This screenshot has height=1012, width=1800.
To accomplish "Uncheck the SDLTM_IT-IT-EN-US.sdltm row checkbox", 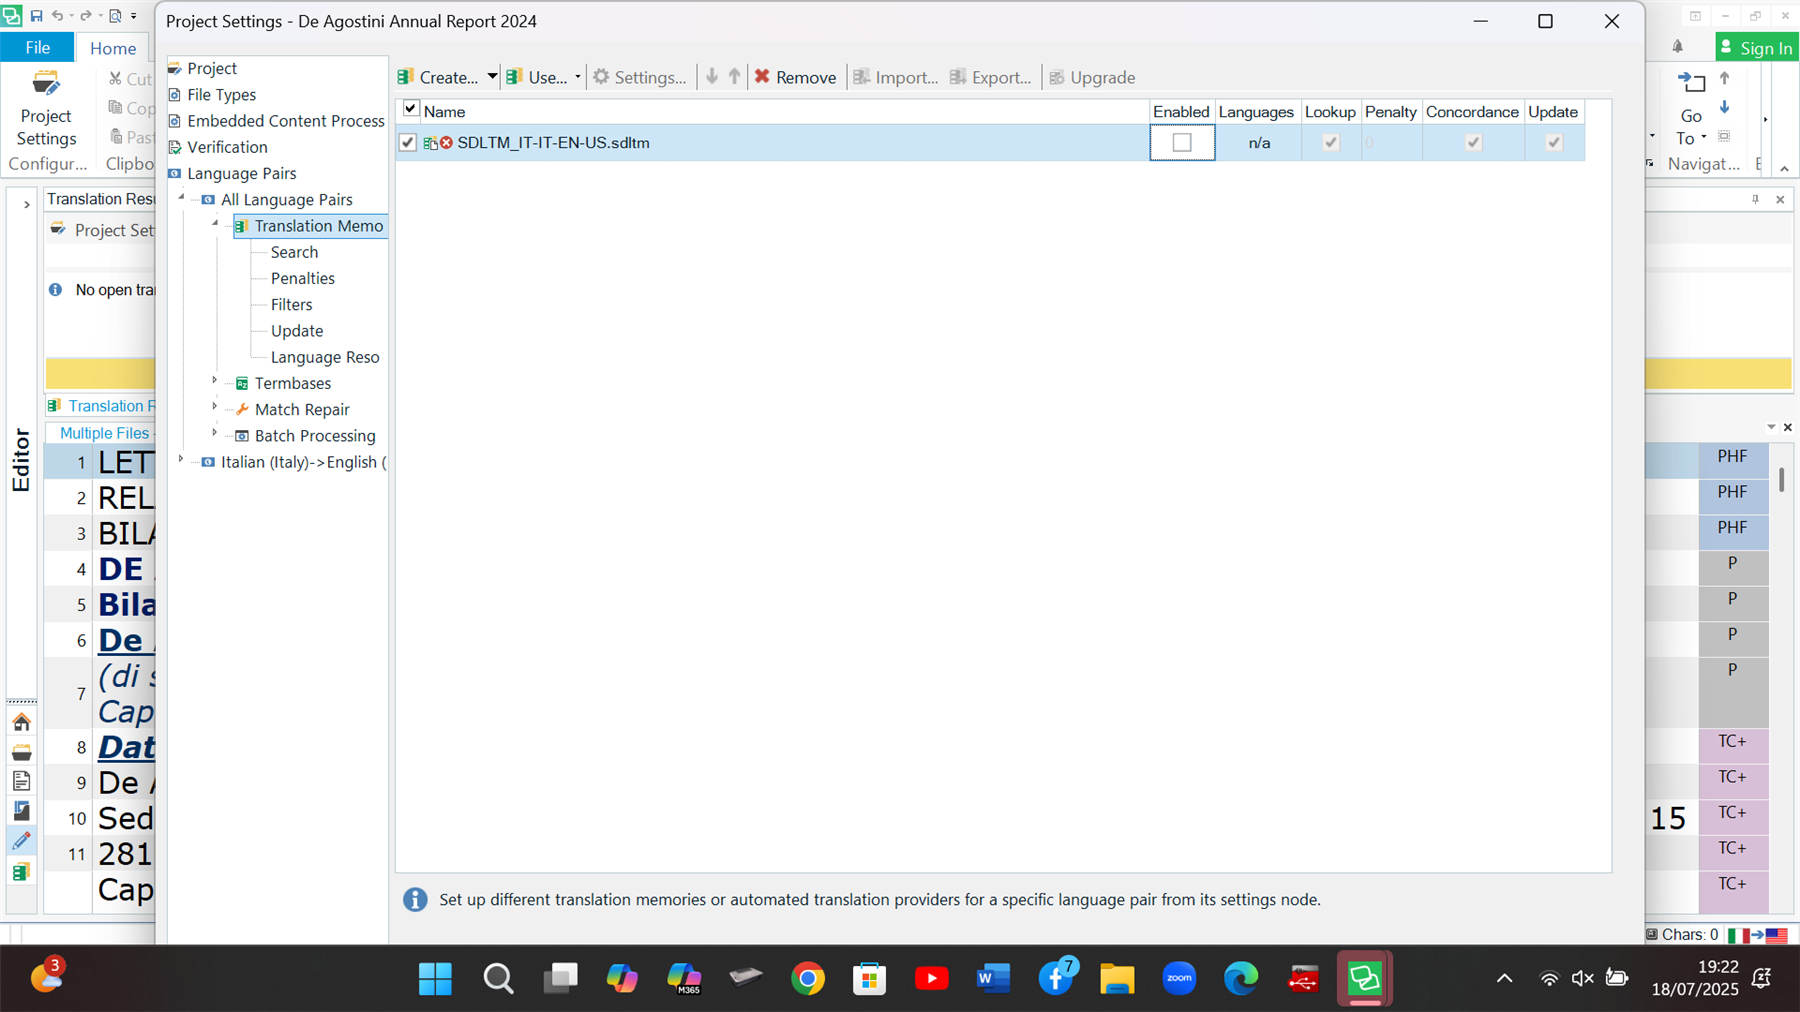I will pyautogui.click(x=408, y=143).
